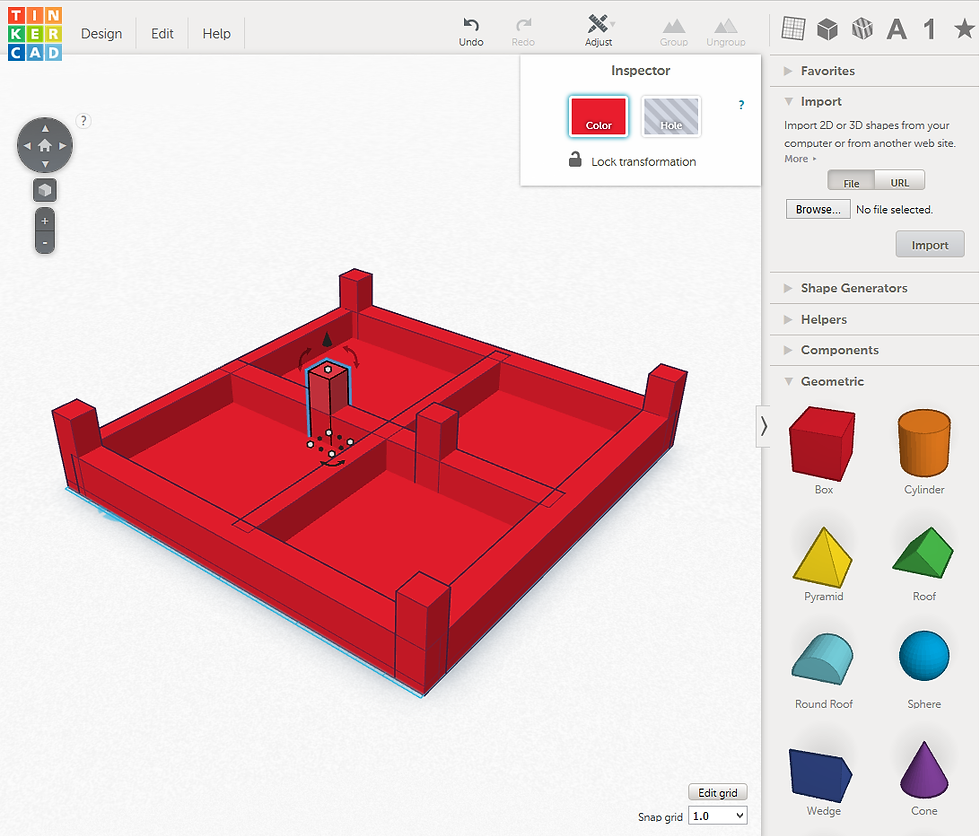Reset the camera to home view
980x836 pixels.
(x=44, y=146)
